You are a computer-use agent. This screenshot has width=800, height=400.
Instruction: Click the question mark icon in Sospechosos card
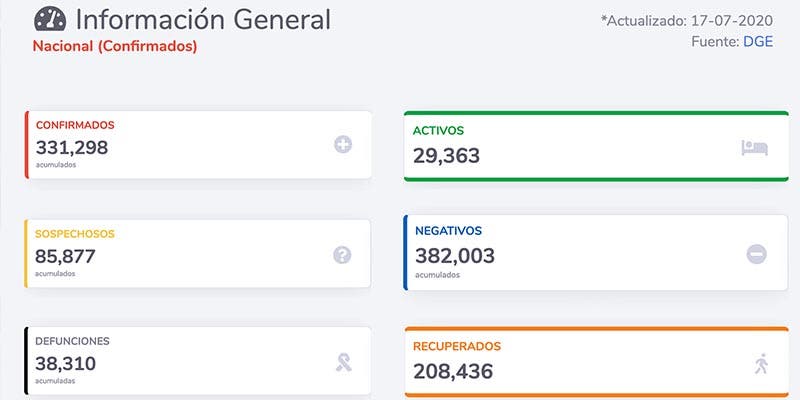pos(343,255)
